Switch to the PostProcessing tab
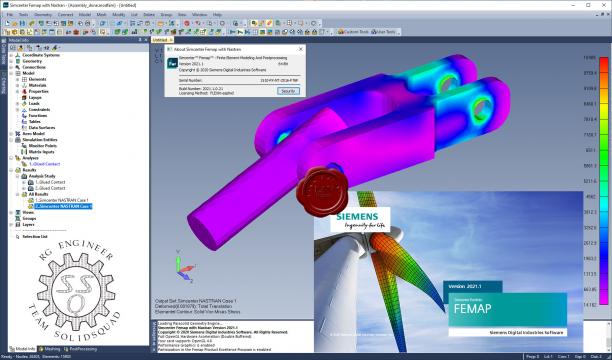Viewport: 612px width, 360px height. click(80, 349)
